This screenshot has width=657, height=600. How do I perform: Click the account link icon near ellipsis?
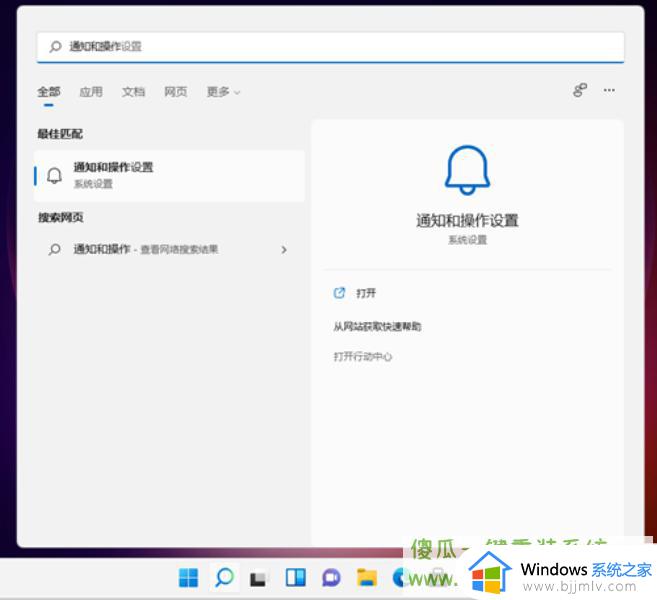pos(580,90)
